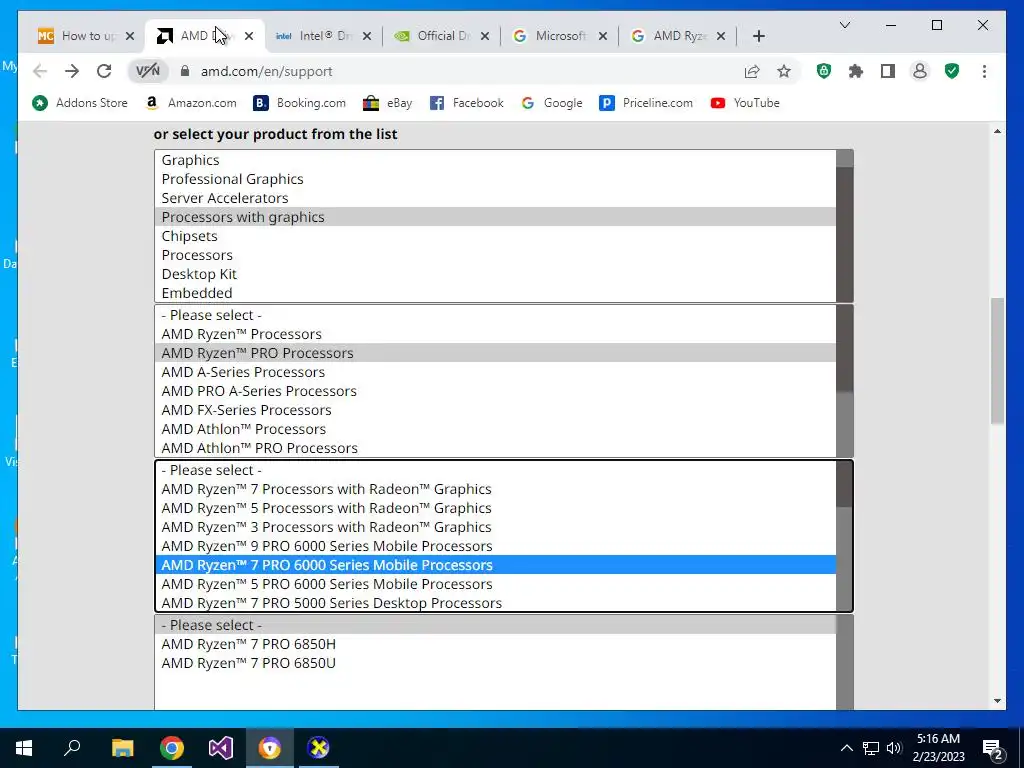The image size is (1024, 768).
Task: Select Processors with graphics category
Action: [495, 217]
